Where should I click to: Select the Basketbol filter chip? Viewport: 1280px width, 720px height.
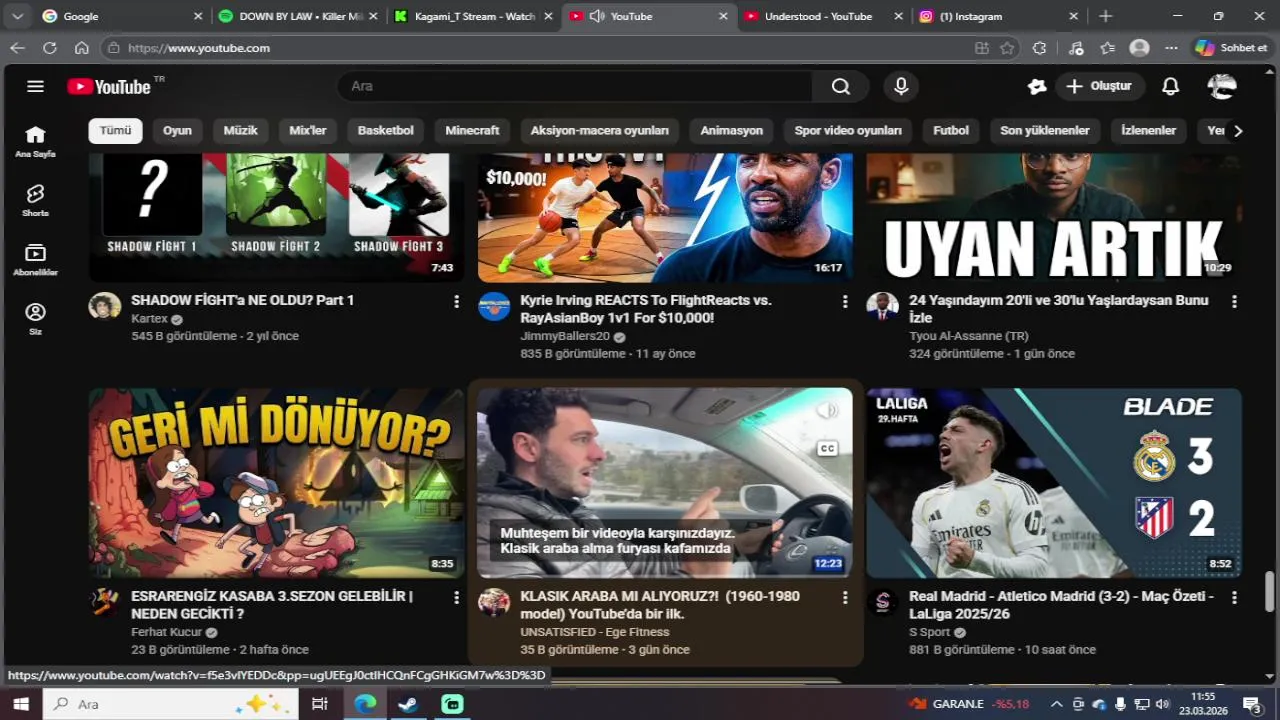click(385, 131)
